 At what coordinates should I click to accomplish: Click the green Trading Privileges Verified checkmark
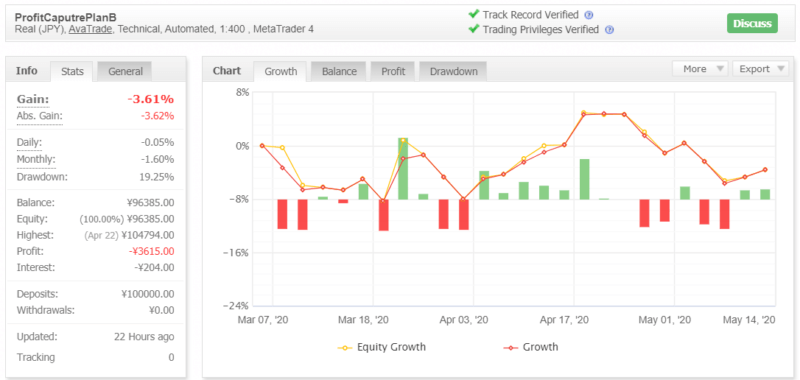coord(473,29)
